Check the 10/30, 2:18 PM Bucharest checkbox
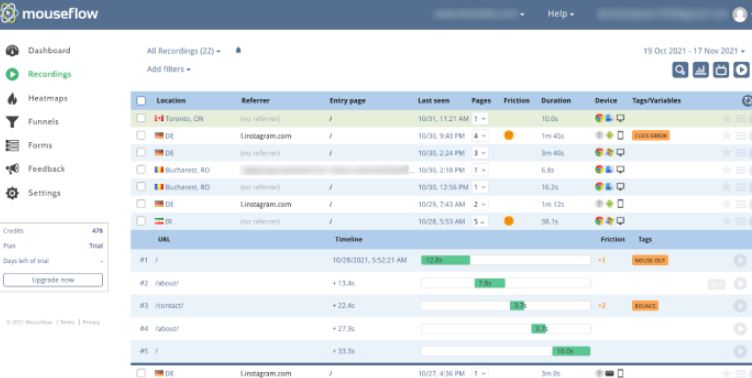Screen dimensions: 752x378 (x=141, y=170)
